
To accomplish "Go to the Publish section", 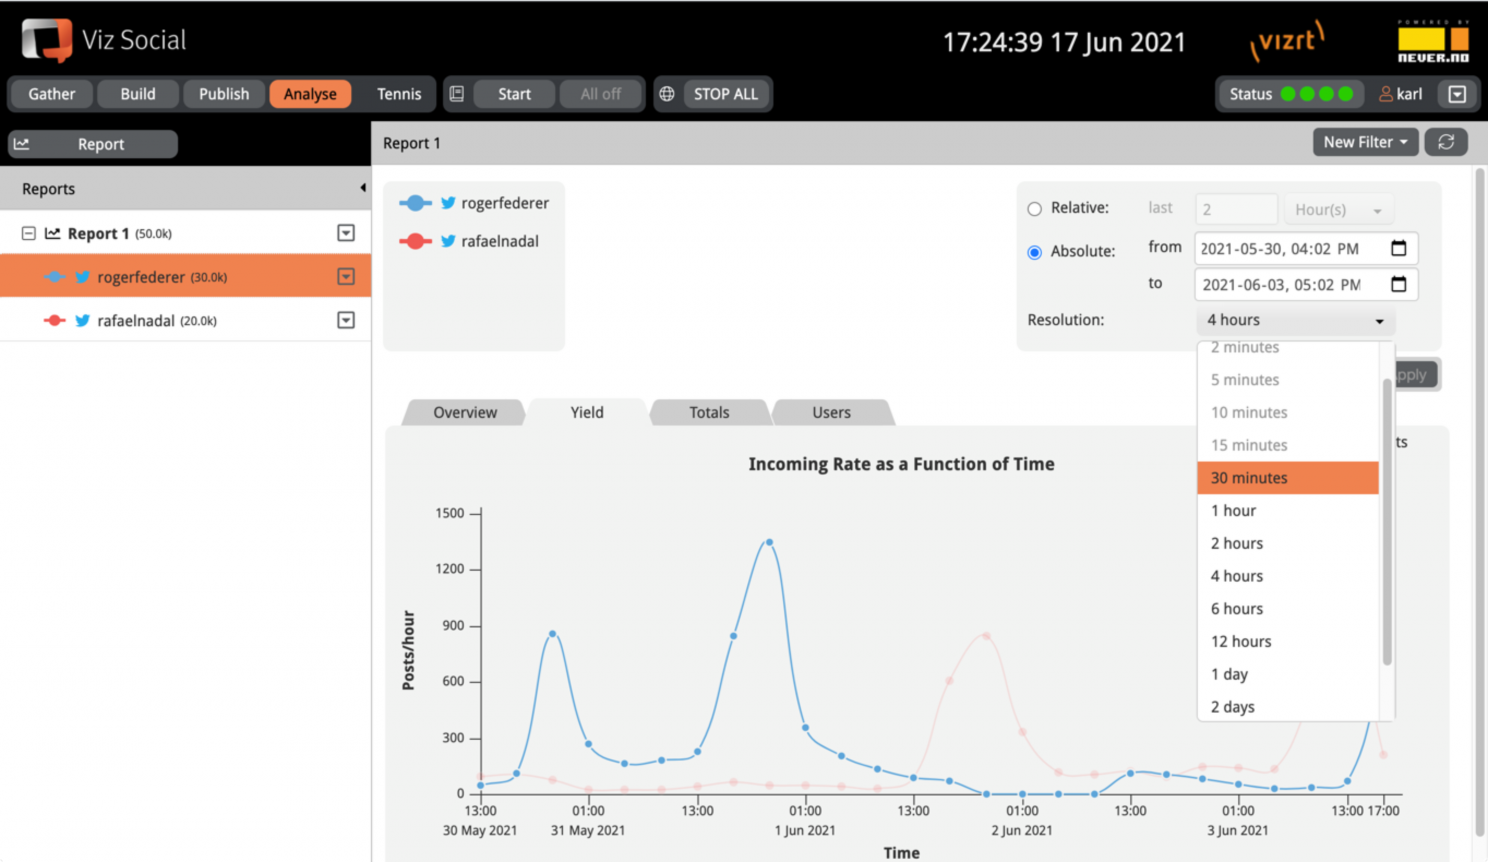I will pyautogui.click(x=224, y=94).
